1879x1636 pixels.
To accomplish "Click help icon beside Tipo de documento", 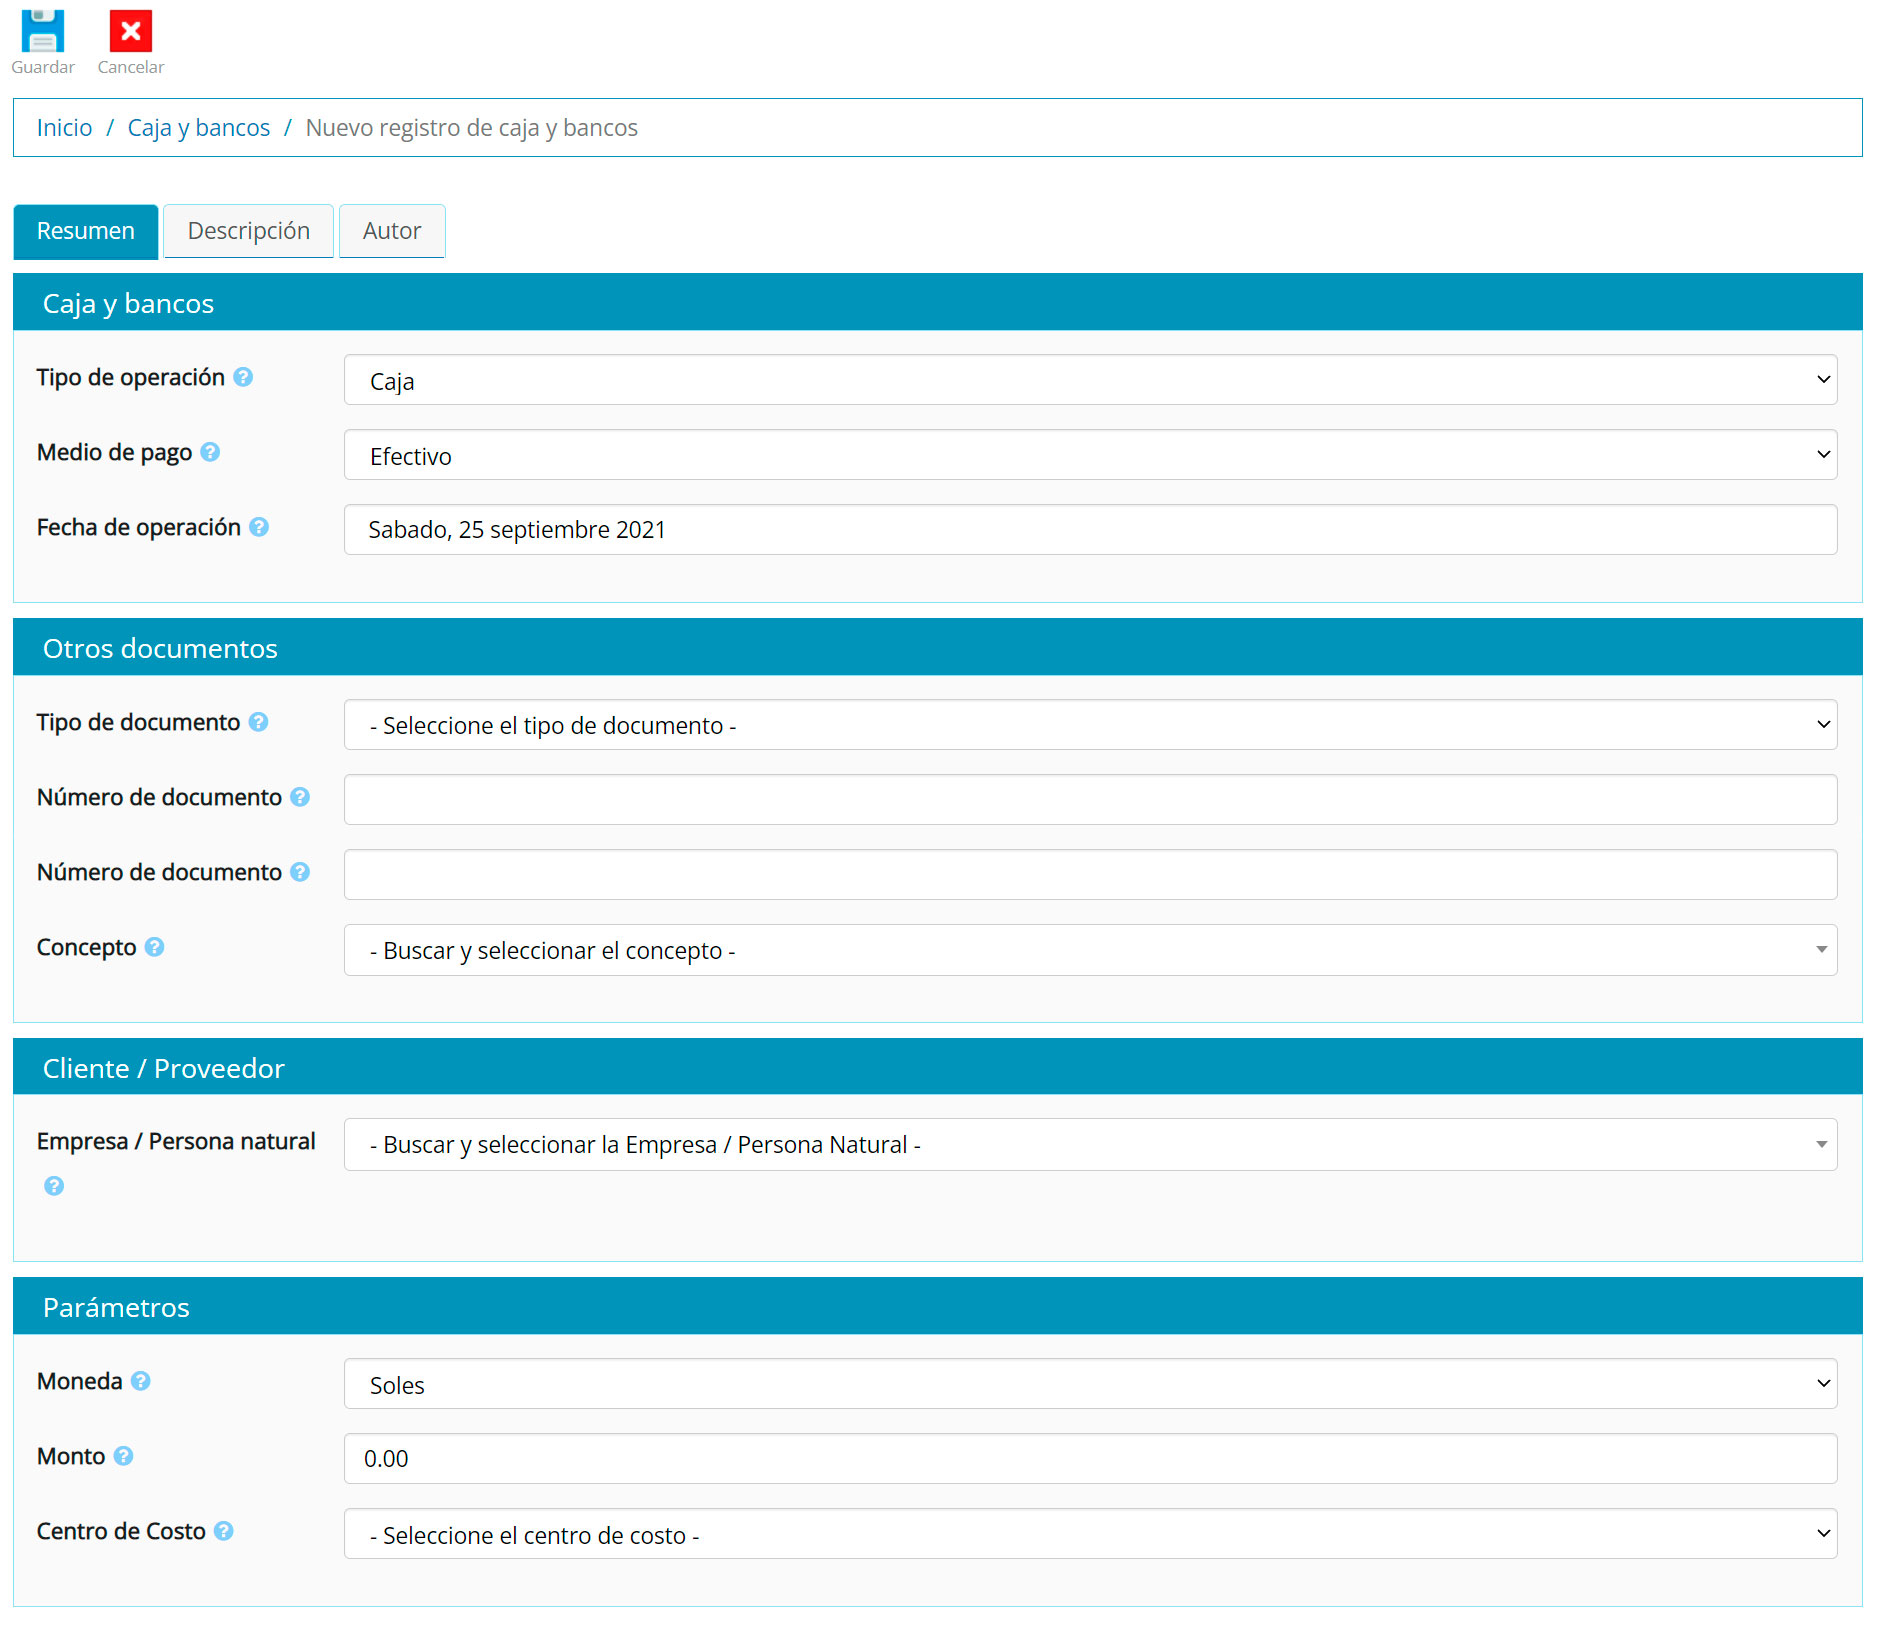I will (258, 722).
